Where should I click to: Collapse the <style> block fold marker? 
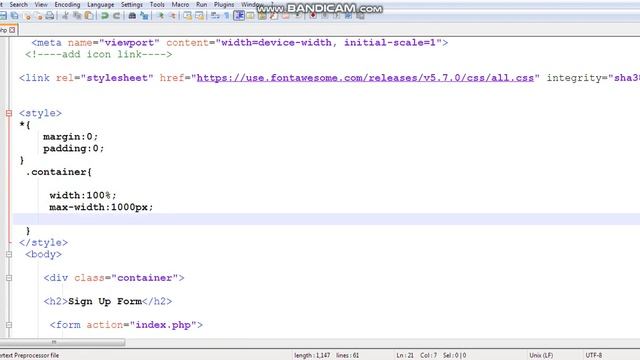(x=9, y=113)
